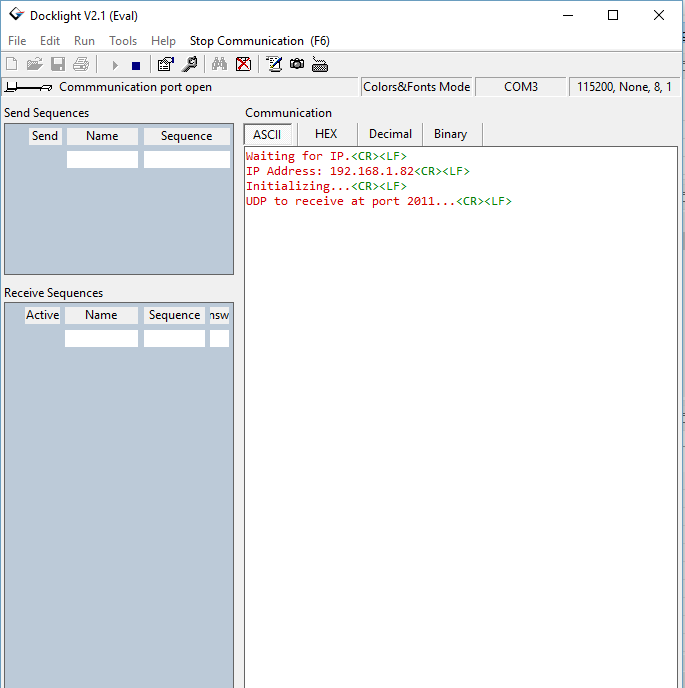
Task: Close the Docklight window
Action: tap(659, 15)
